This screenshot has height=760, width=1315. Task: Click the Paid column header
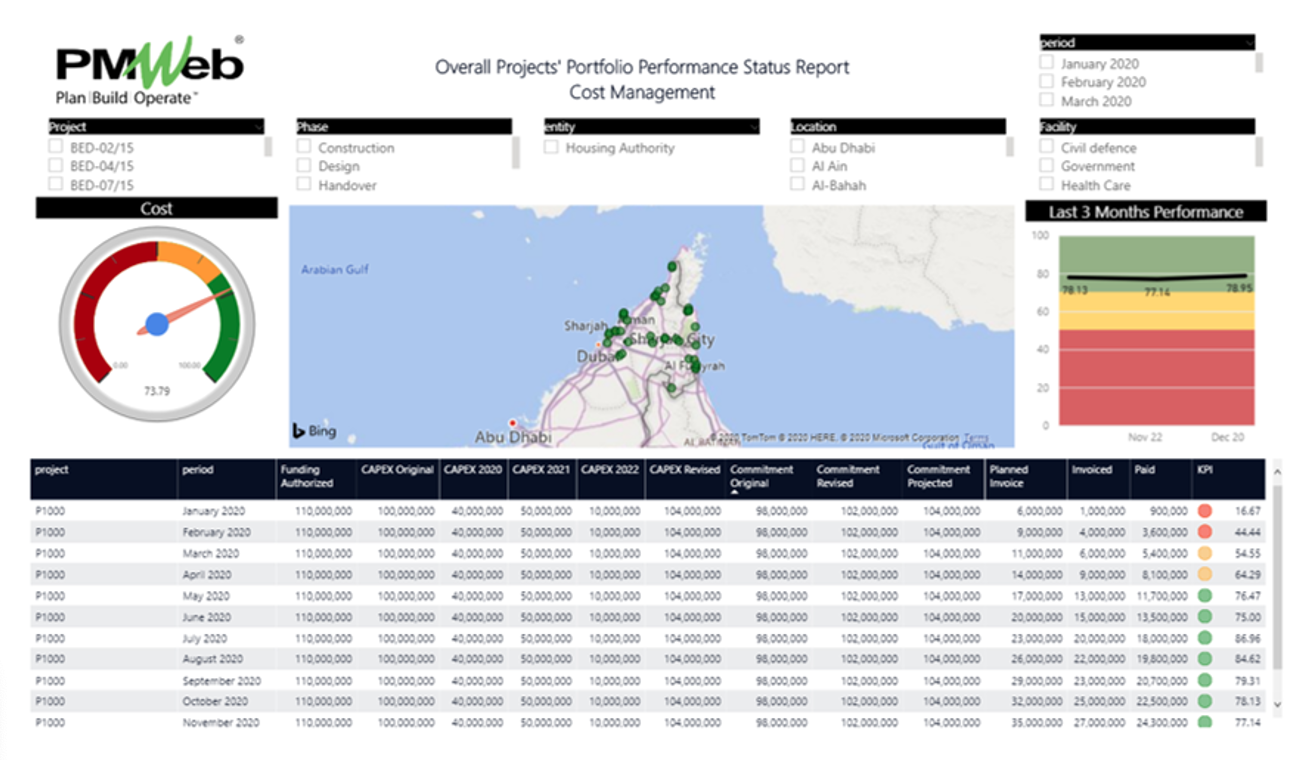pyautogui.click(x=1145, y=469)
